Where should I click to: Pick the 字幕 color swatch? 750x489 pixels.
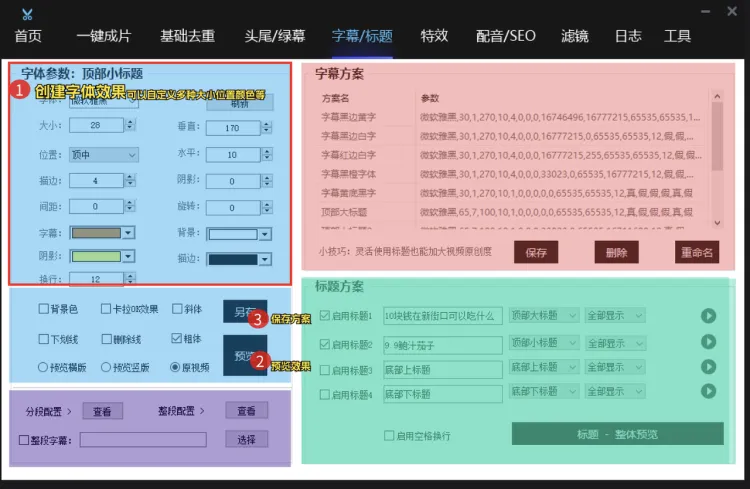pyautogui.click(x=96, y=233)
